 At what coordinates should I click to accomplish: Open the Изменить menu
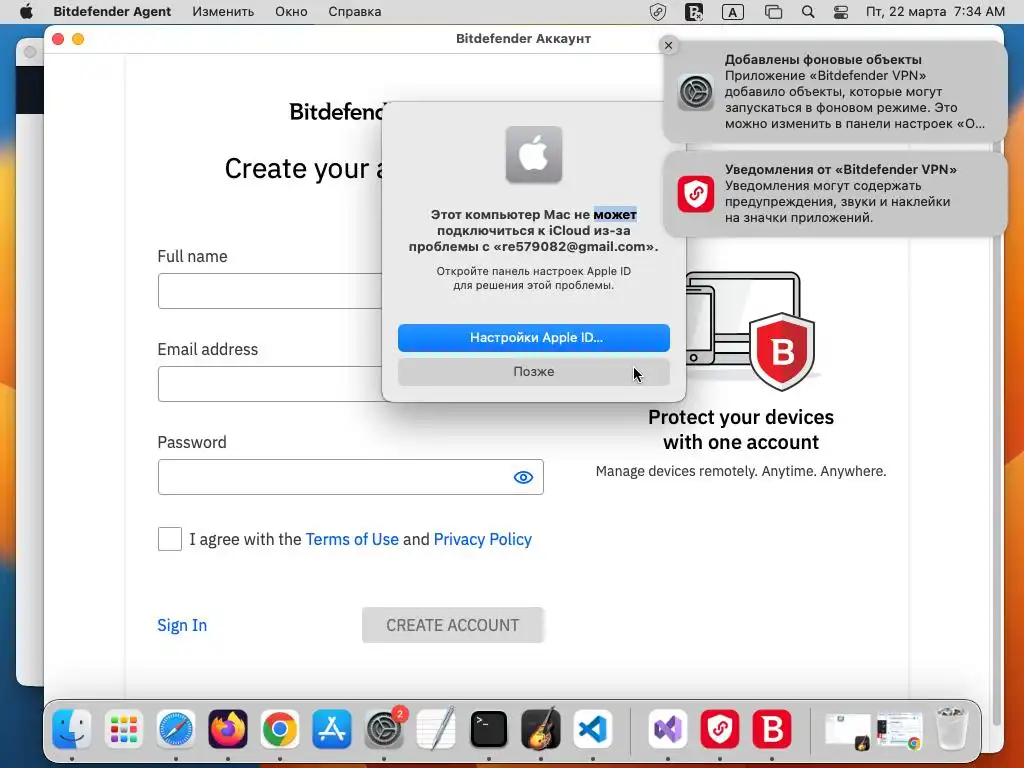point(223,12)
